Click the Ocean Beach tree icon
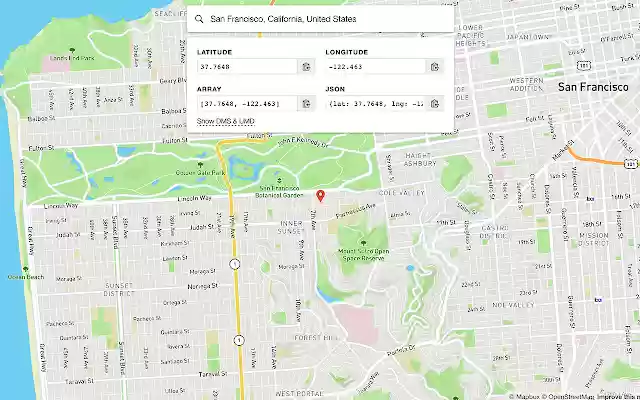Image resolution: width=640 pixels, height=400 pixels. tap(25, 269)
